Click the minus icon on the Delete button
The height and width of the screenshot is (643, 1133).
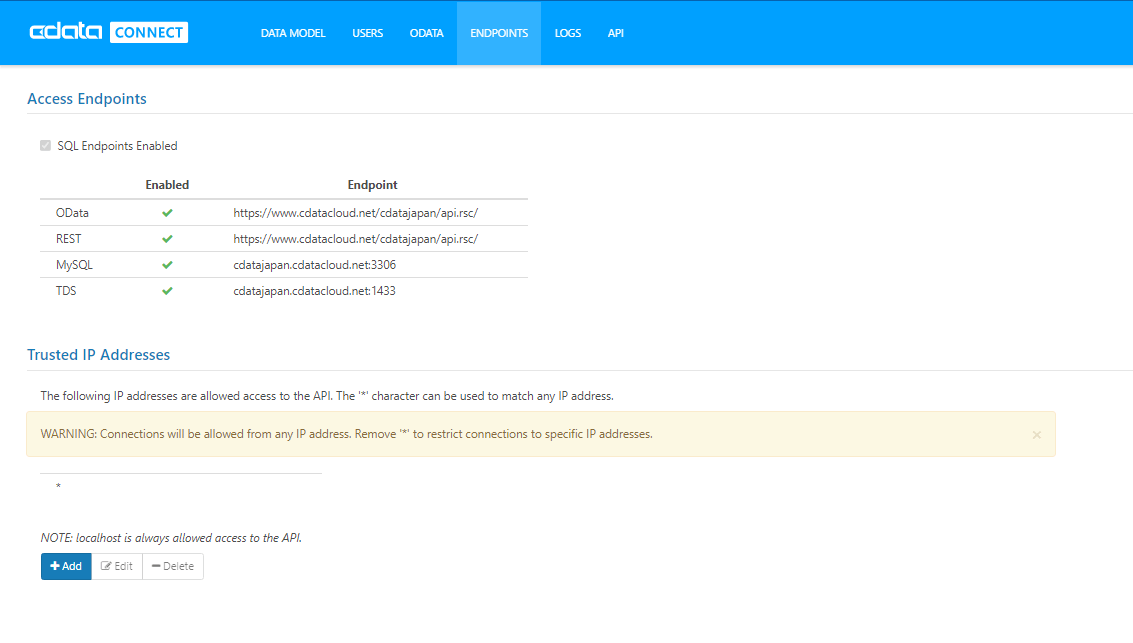click(157, 566)
